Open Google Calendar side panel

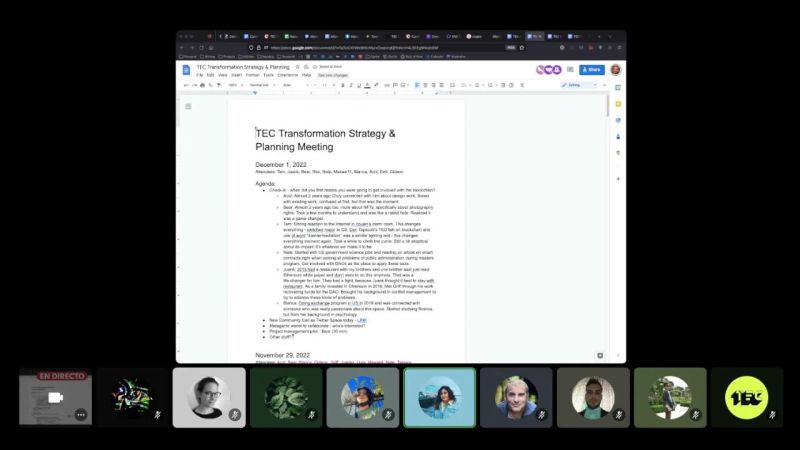point(618,88)
